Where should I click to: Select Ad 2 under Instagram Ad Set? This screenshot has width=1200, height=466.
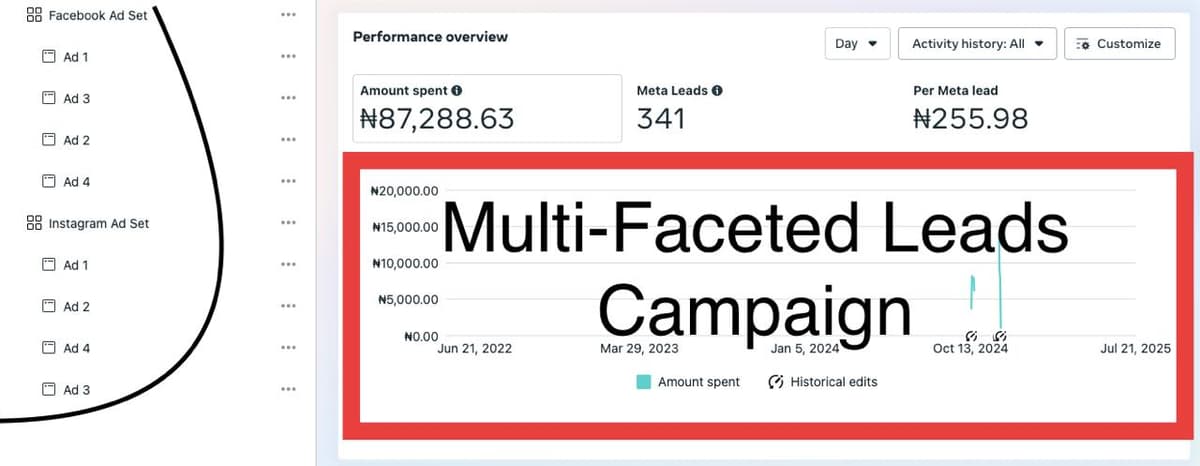click(x=76, y=307)
